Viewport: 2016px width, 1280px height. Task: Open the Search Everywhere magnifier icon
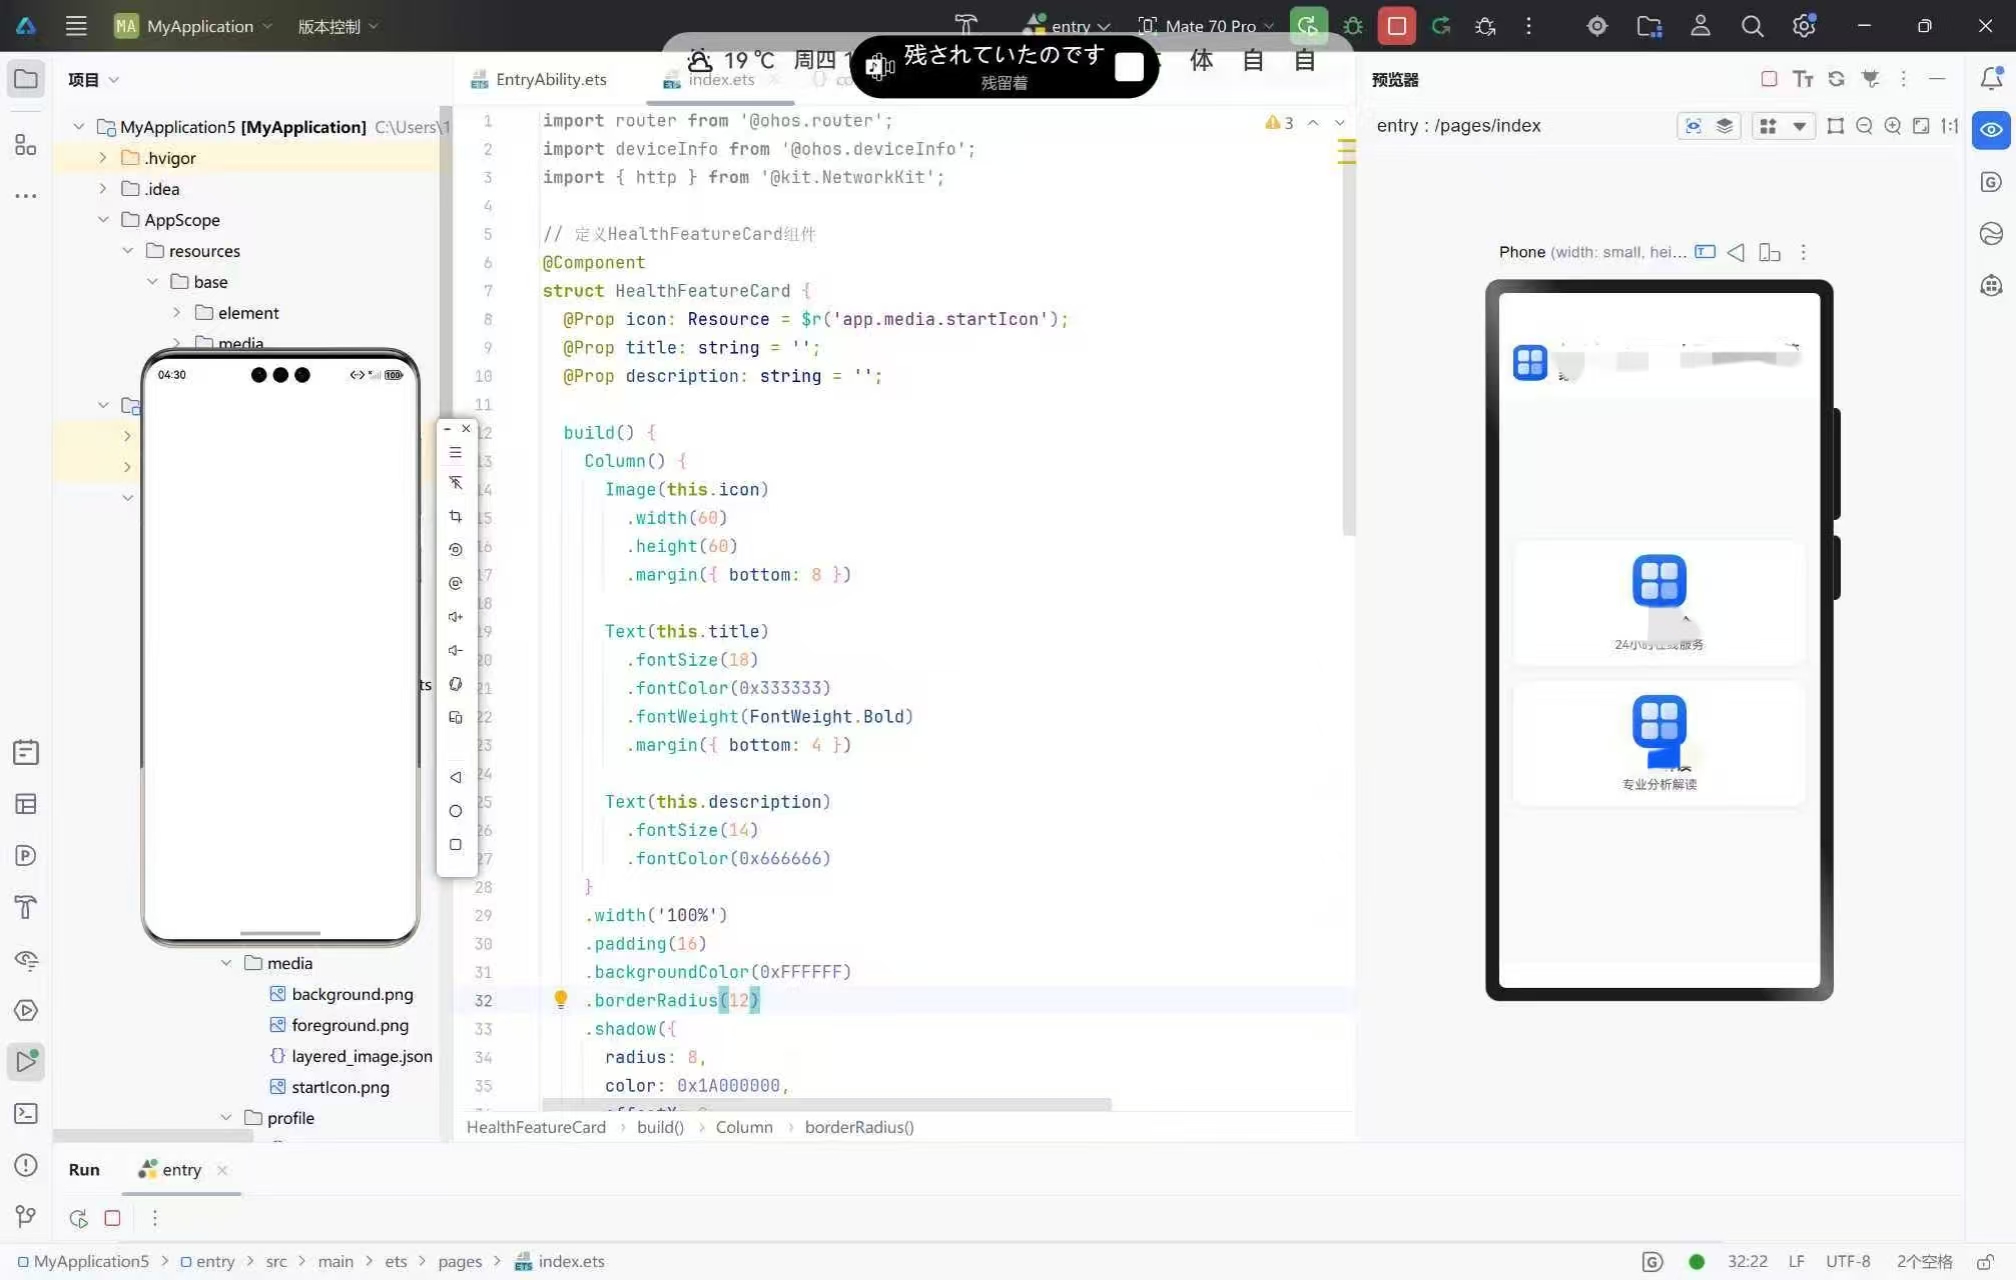point(1752,26)
